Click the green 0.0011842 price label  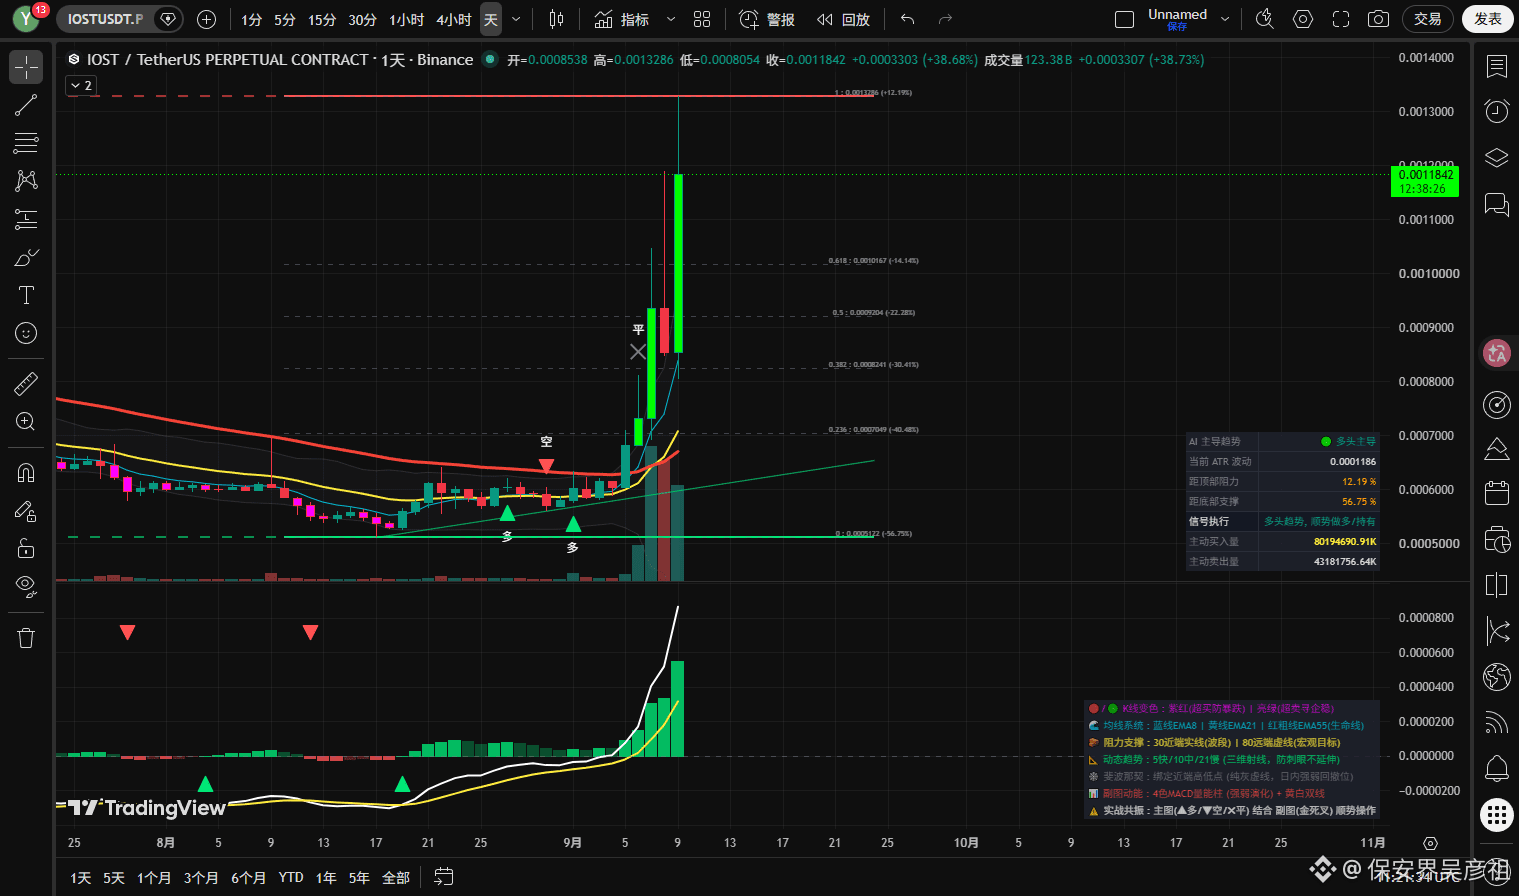click(x=1425, y=181)
